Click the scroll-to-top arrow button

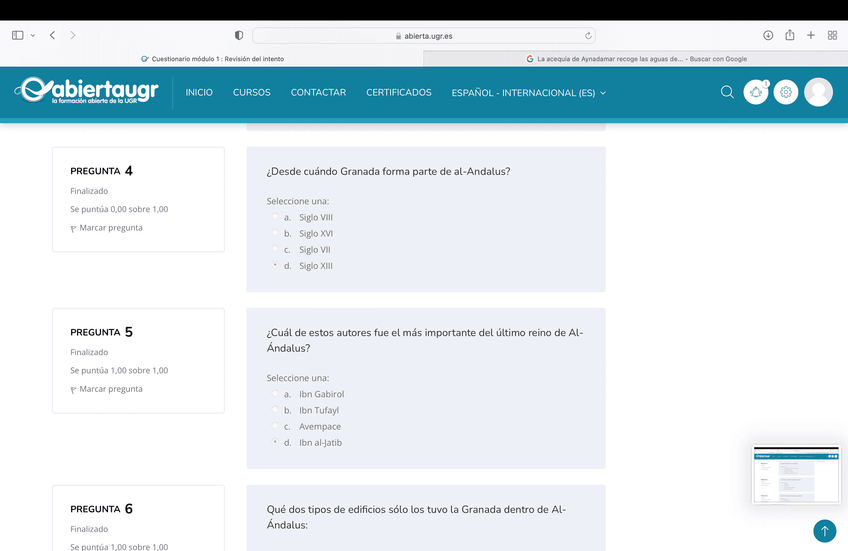824,531
